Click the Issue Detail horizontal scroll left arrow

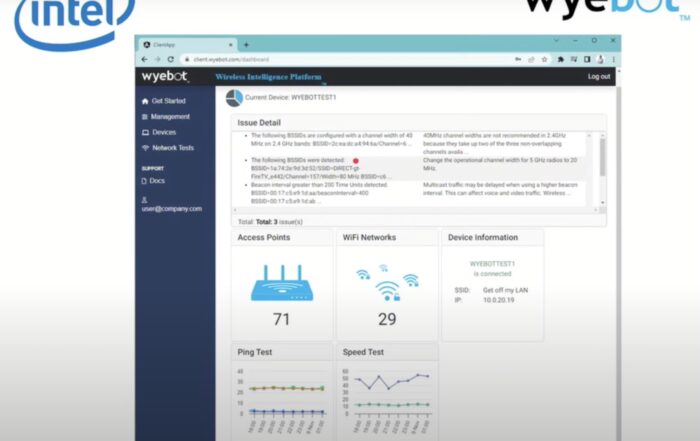point(235,210)
